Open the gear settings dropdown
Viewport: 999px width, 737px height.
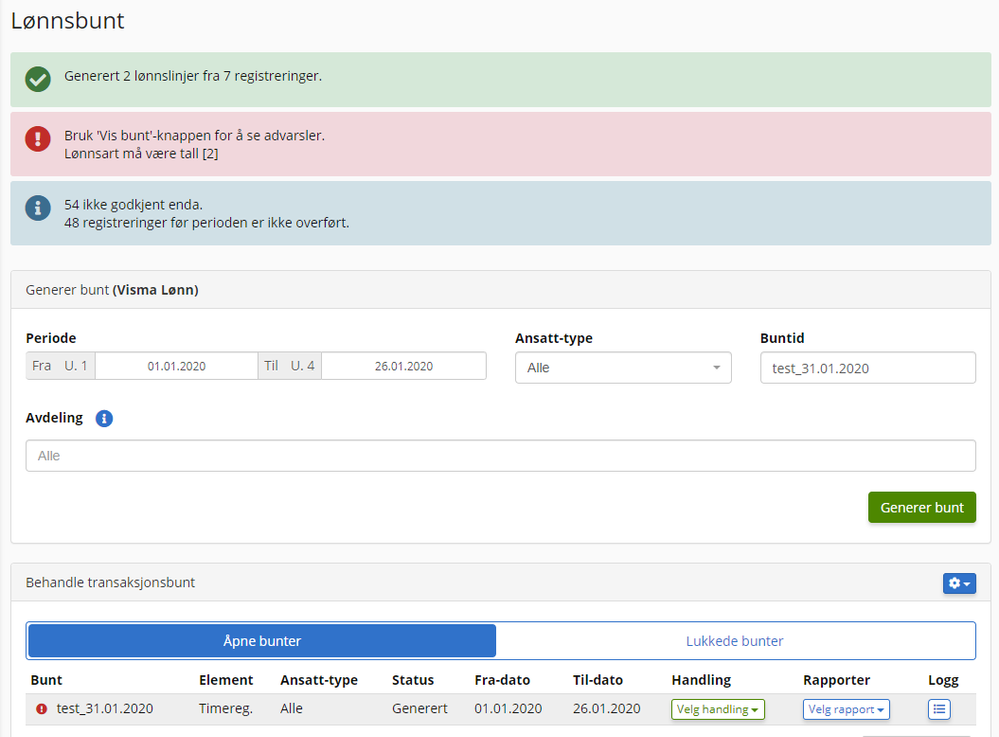[959, 583]
